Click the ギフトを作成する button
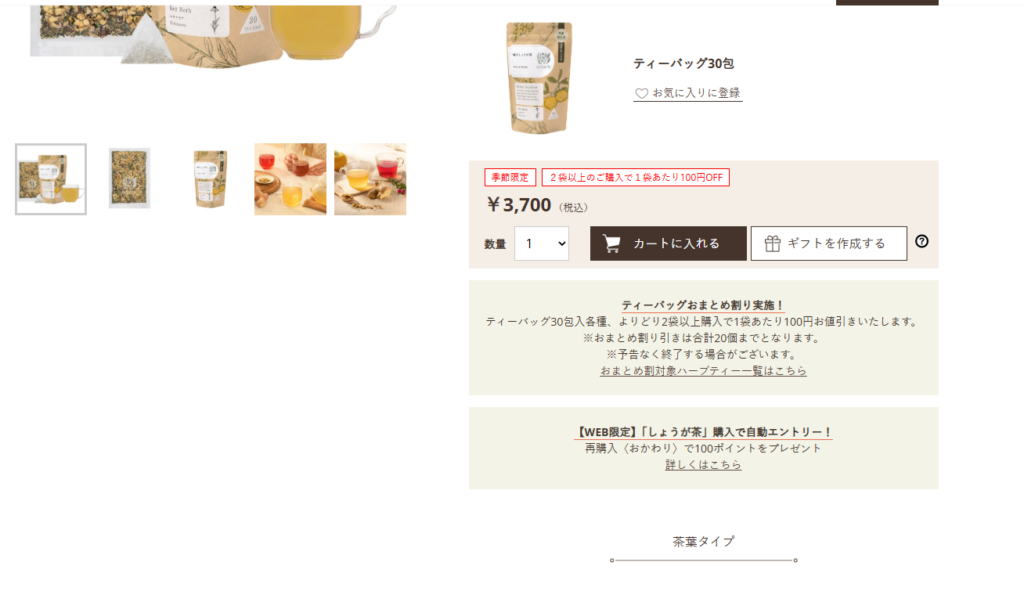 [829, 244]
